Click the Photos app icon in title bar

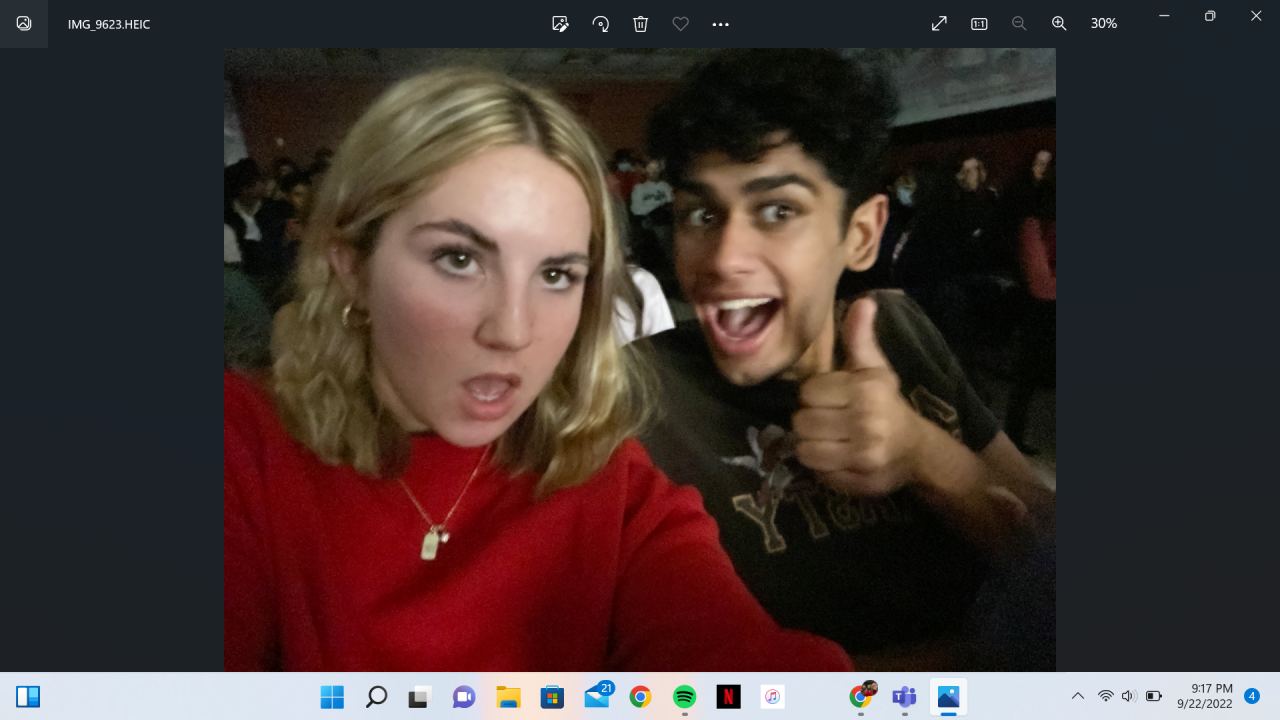24,24
